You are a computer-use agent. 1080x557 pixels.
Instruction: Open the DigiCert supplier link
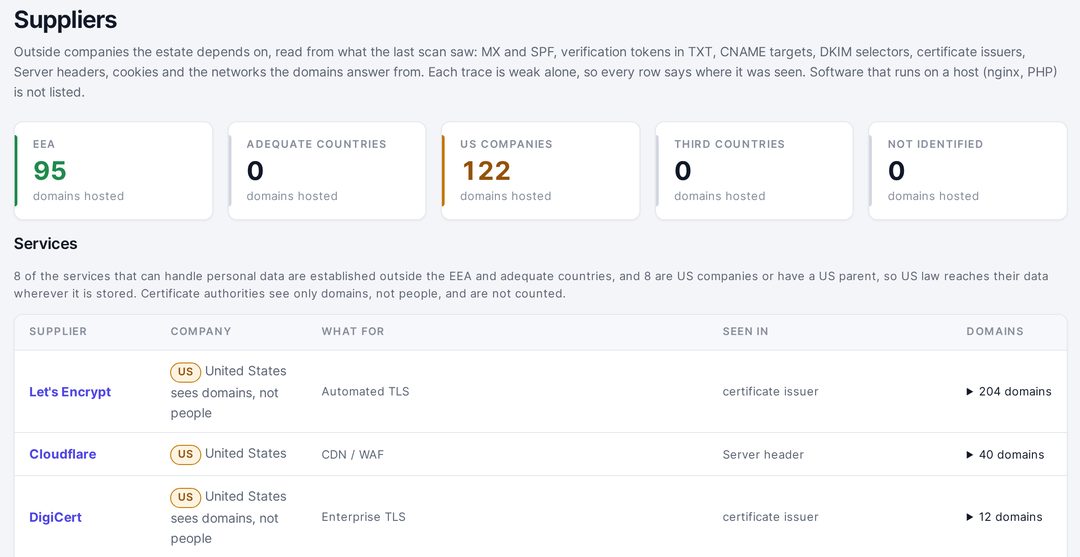tap(55, 517)
